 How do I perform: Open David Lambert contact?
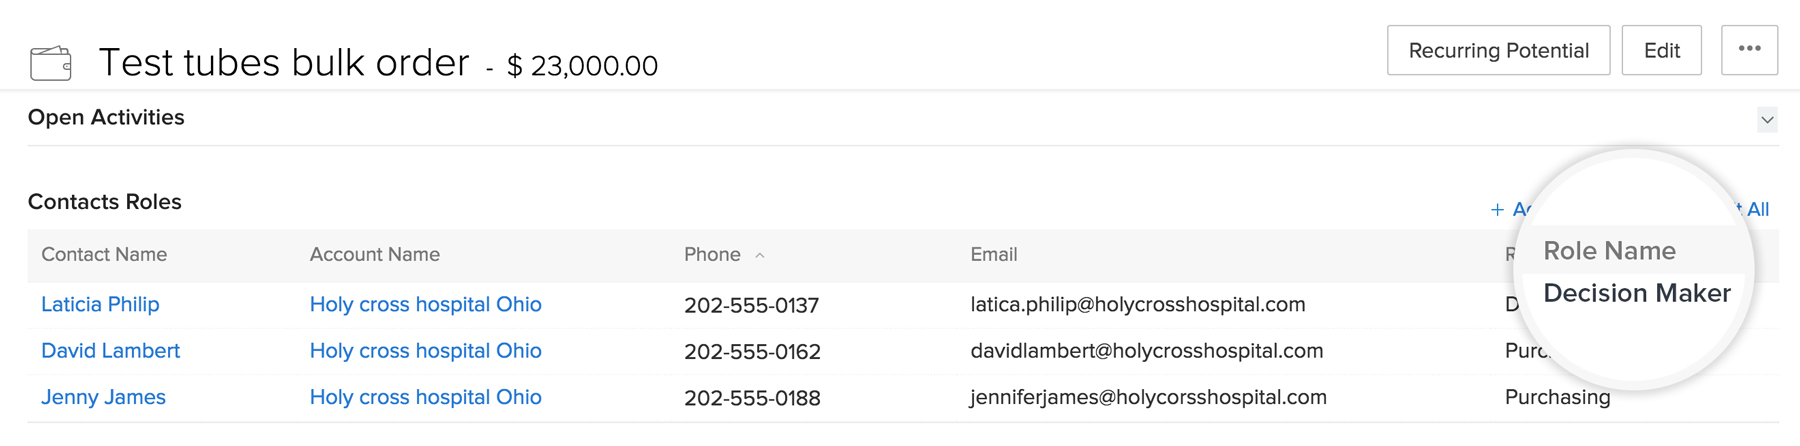(110, 351)
